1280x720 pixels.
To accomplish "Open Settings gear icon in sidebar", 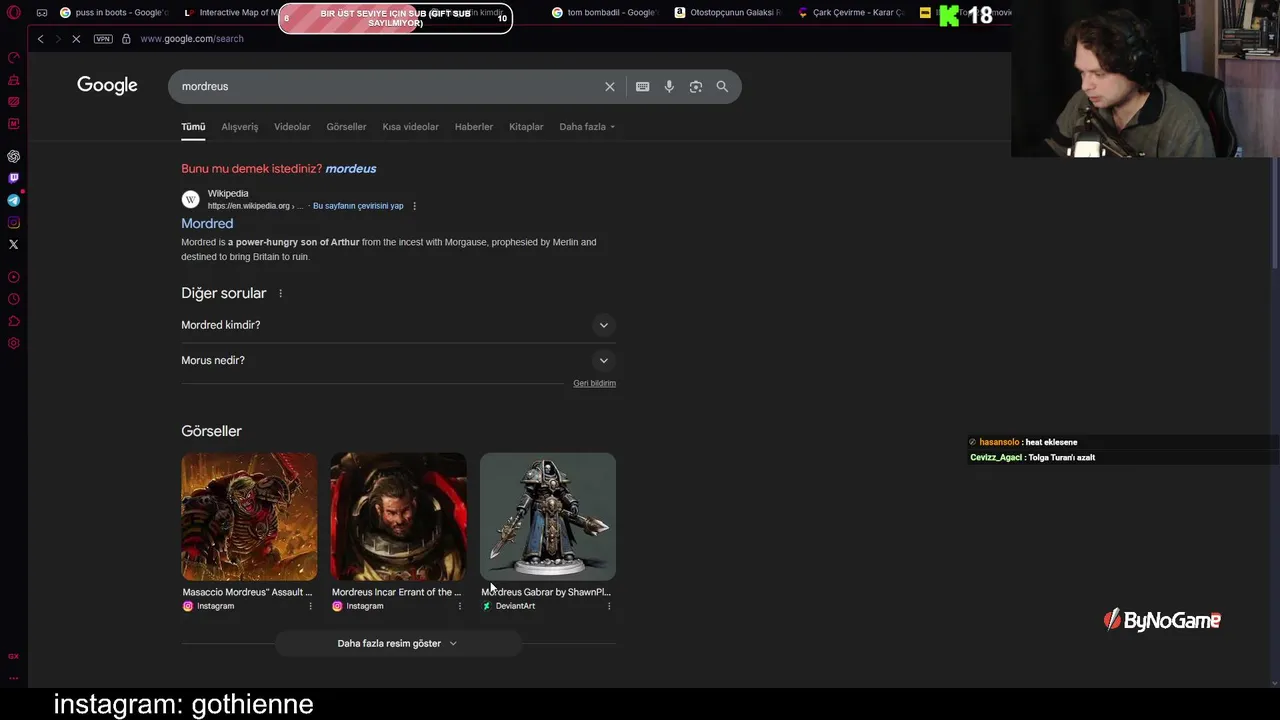I will pyautogui.click(x=13, y=343).
